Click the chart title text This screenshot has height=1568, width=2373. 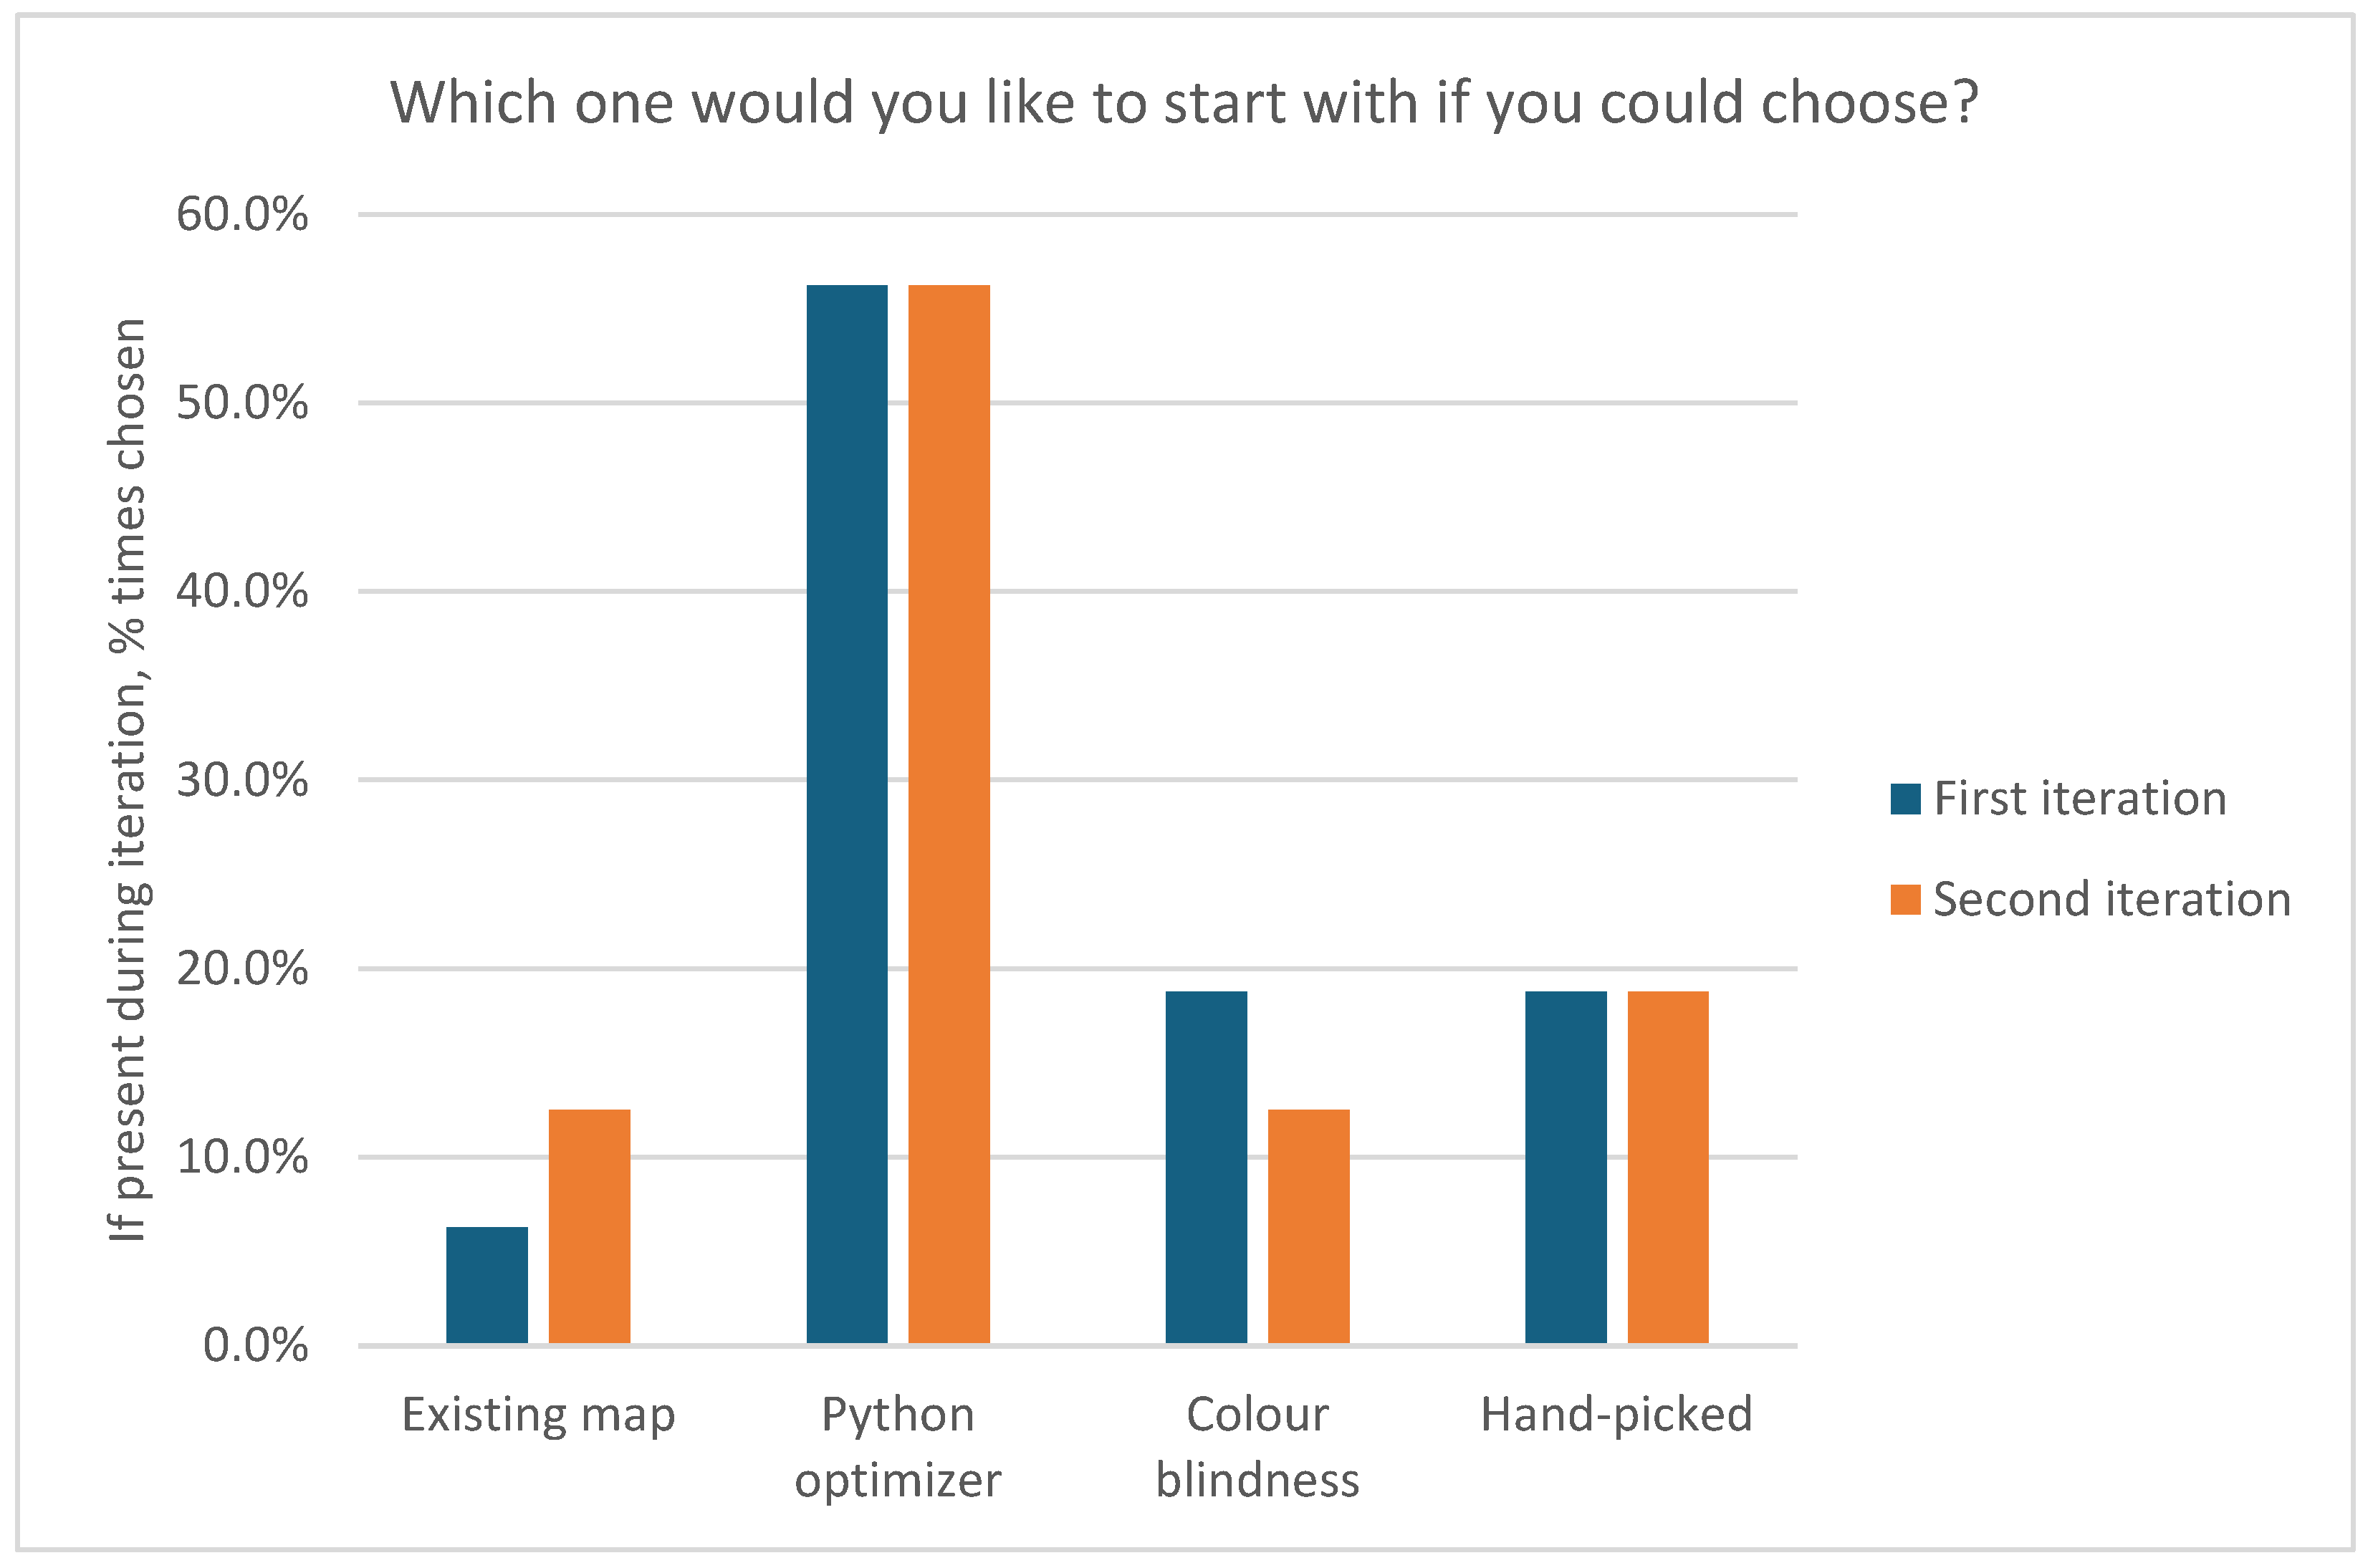[1184, 103]
